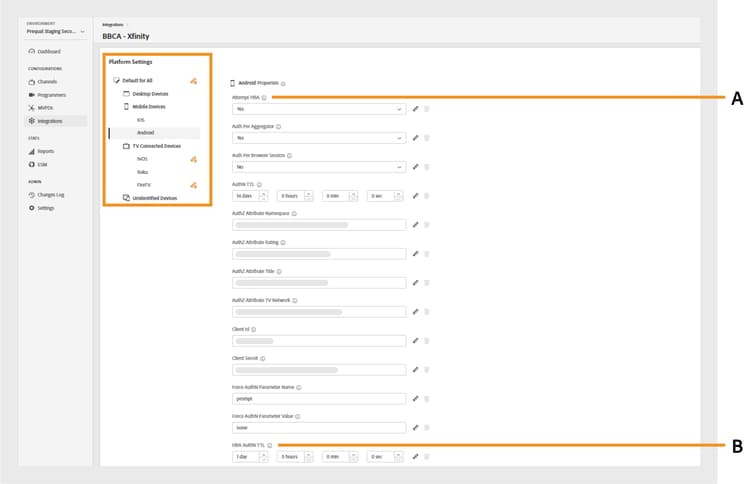Open the Auth Per Aggregator dropdown
The image size is (750, 484).
(x=319, y=138)
